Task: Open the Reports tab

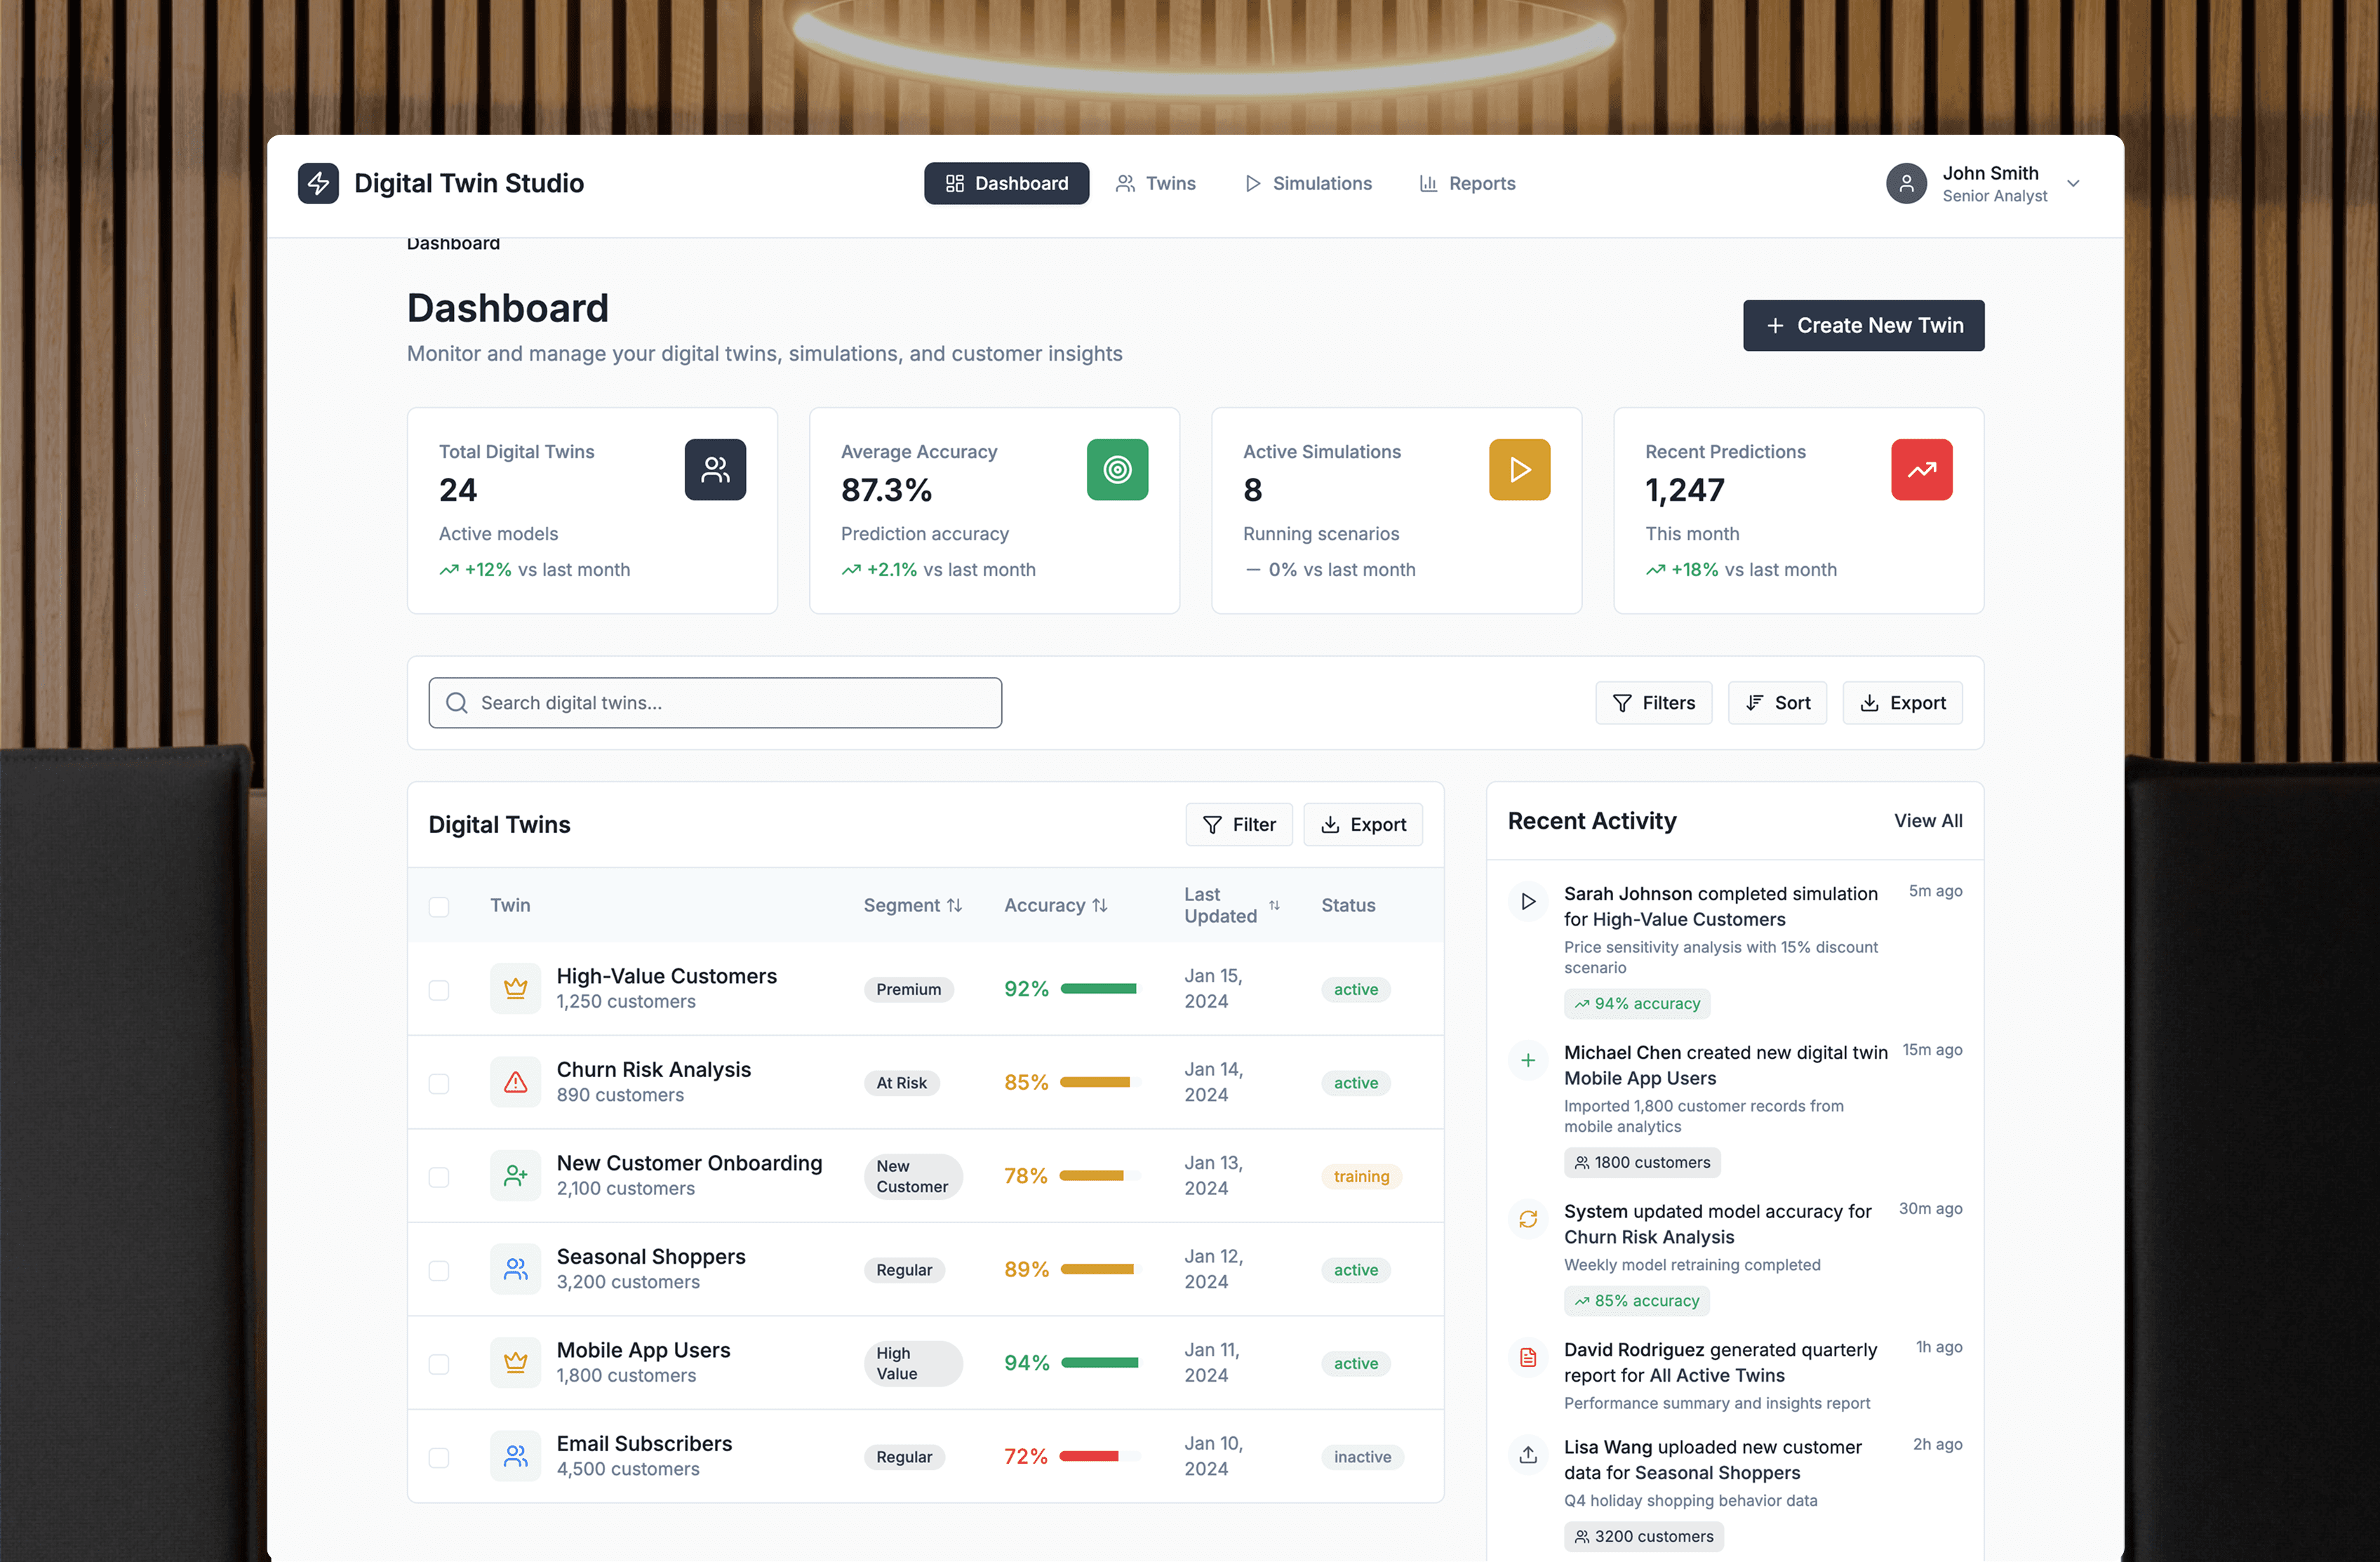Action: click(1467, 183)
